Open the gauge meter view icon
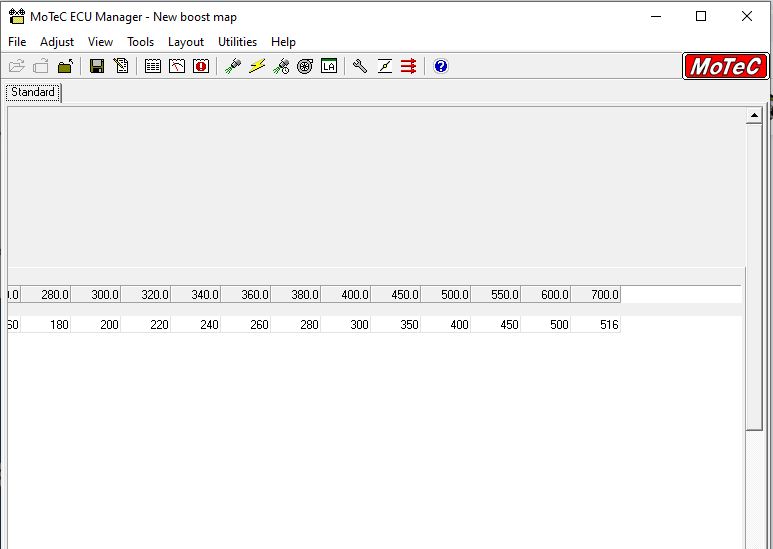The image size is (773, 549). point(177,66)
